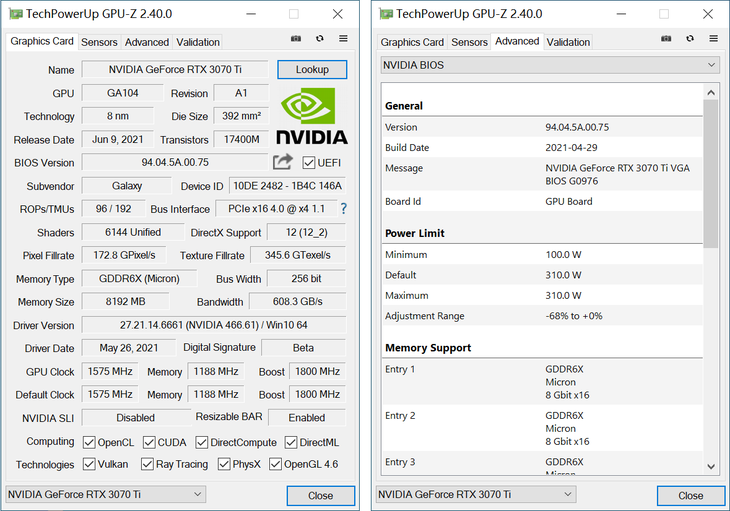The width and height of the screenshot is (730, 511).
Task: Click the BIOS Version field 94.04.5A.00.75
Action: (175, 162)
